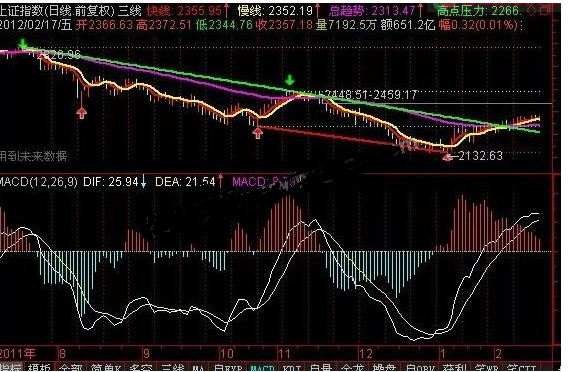
Task: Click month 12 on the time axis
Action: 366,354
